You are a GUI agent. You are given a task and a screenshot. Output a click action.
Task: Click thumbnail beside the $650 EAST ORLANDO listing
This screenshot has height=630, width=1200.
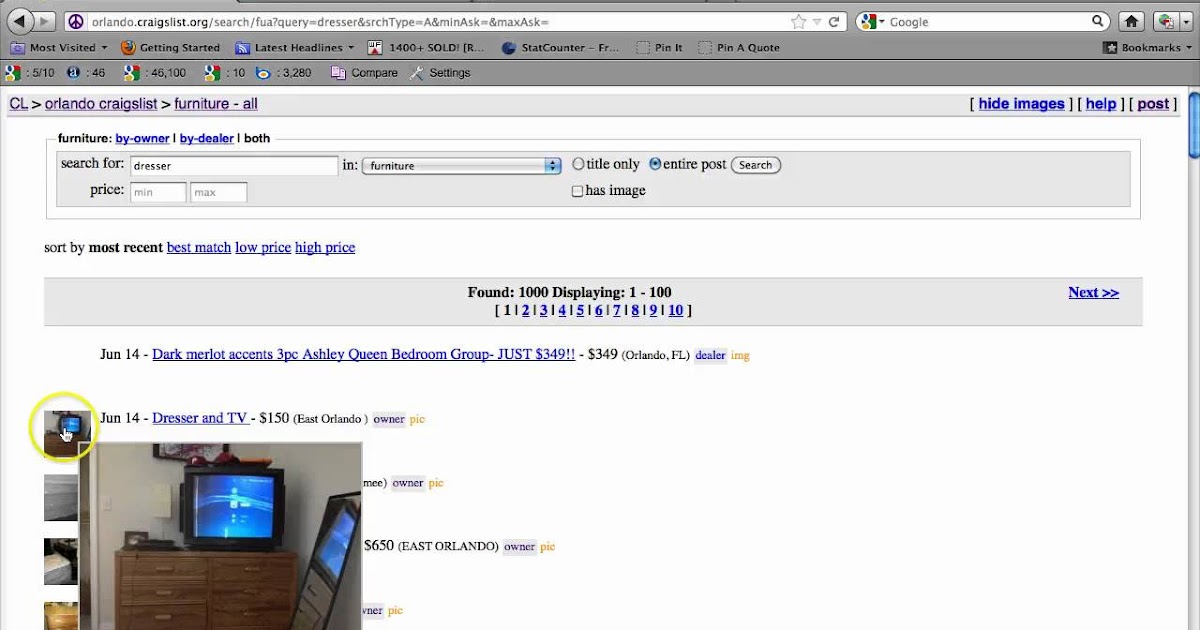[x=60, y=561]
